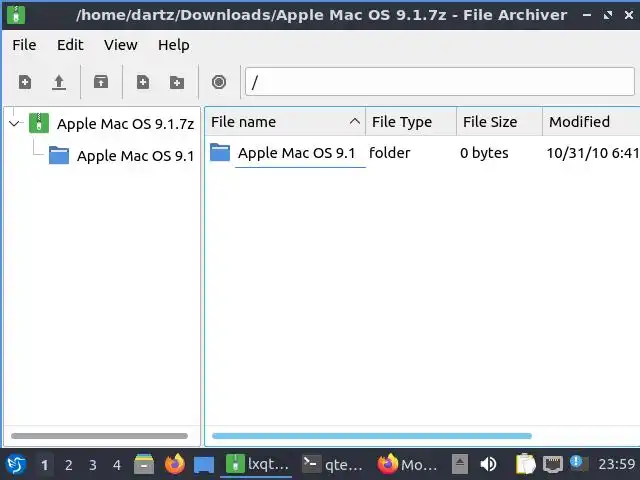Click the tree panel horizontal scrollbar
Image resolution: width=640 pixels, height=480 pixels.
click(x=100, y=436)
